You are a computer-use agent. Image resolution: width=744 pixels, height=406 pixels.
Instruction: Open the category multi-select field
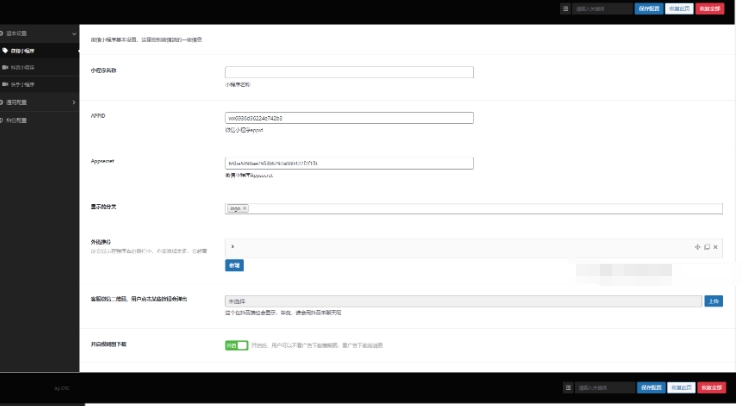click(x=474, y=208)
